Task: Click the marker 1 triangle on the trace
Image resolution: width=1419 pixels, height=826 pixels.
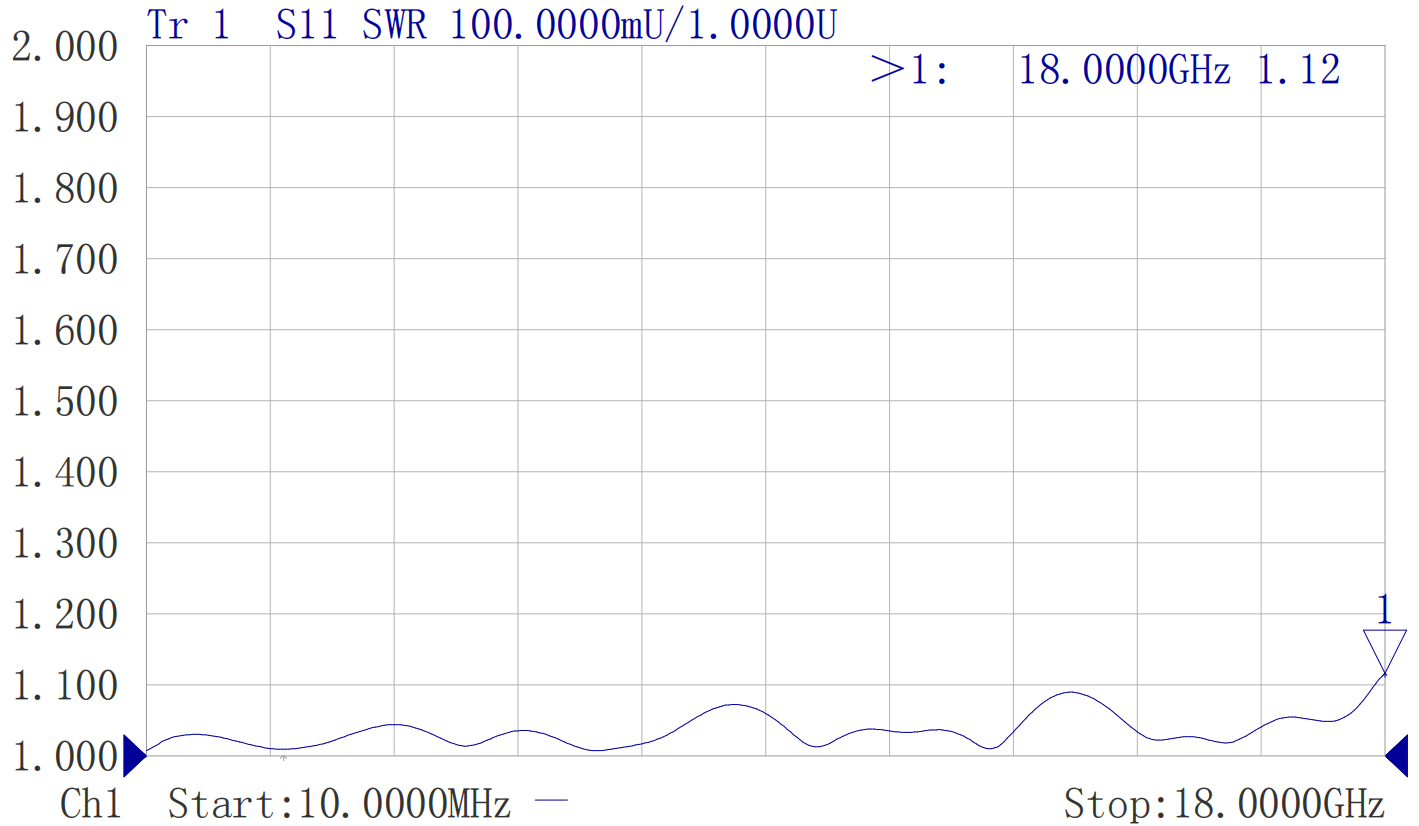Action: coord(1384,650)
